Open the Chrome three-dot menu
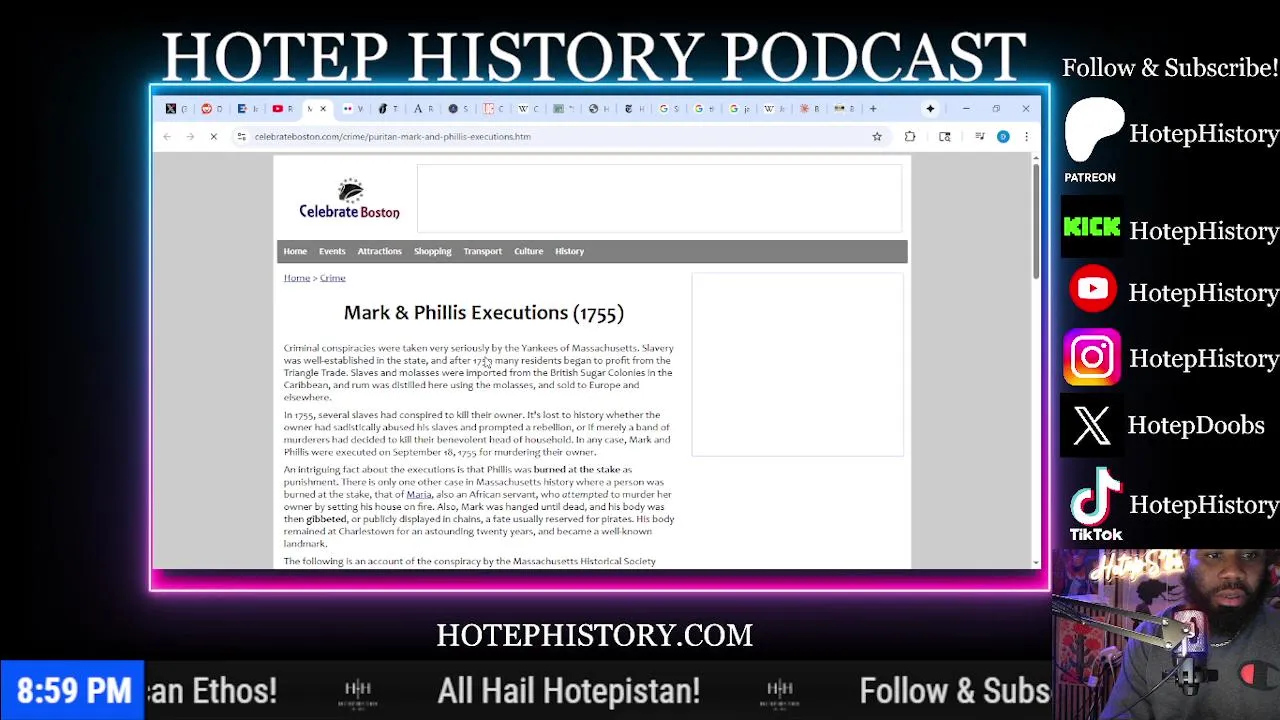This screenshot has height=720, width=1280. [1026, 137]
